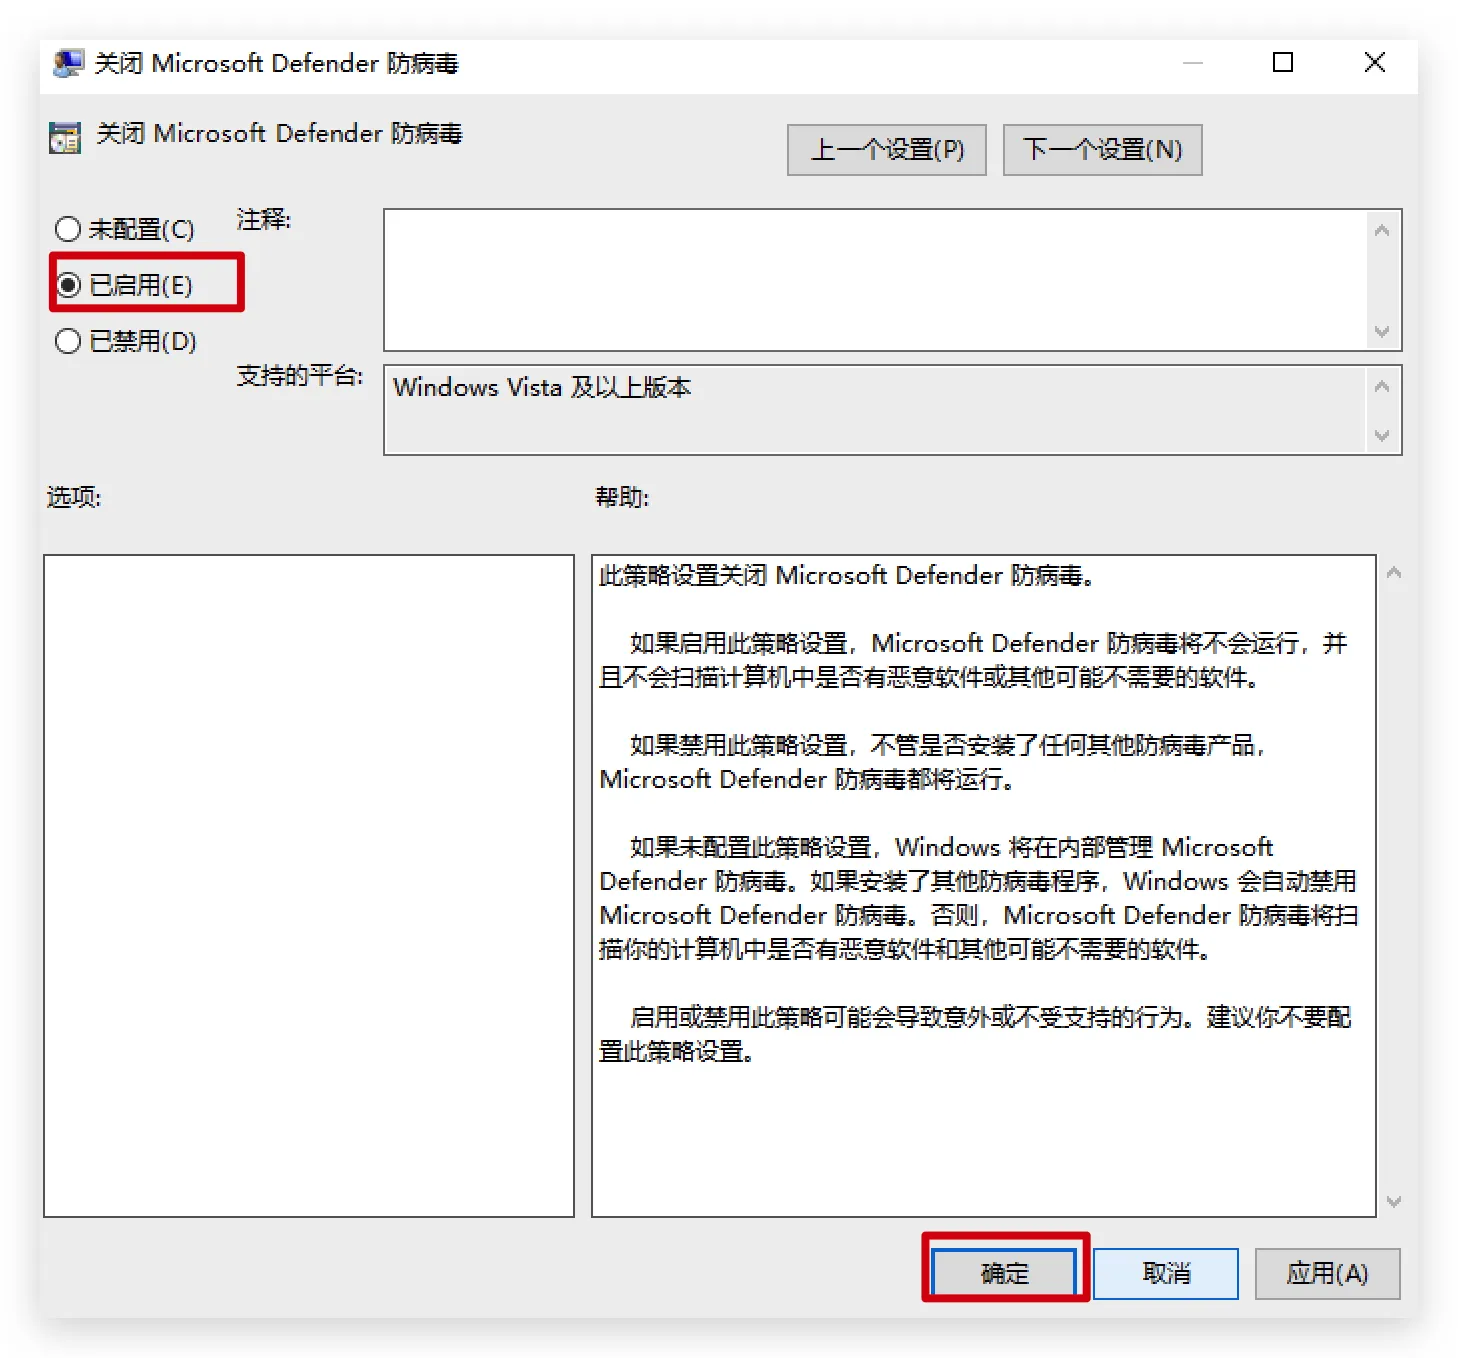Click the 'Windows Vista 及以上版本' platform text
1458x1358 pixels.
(542, 388)
